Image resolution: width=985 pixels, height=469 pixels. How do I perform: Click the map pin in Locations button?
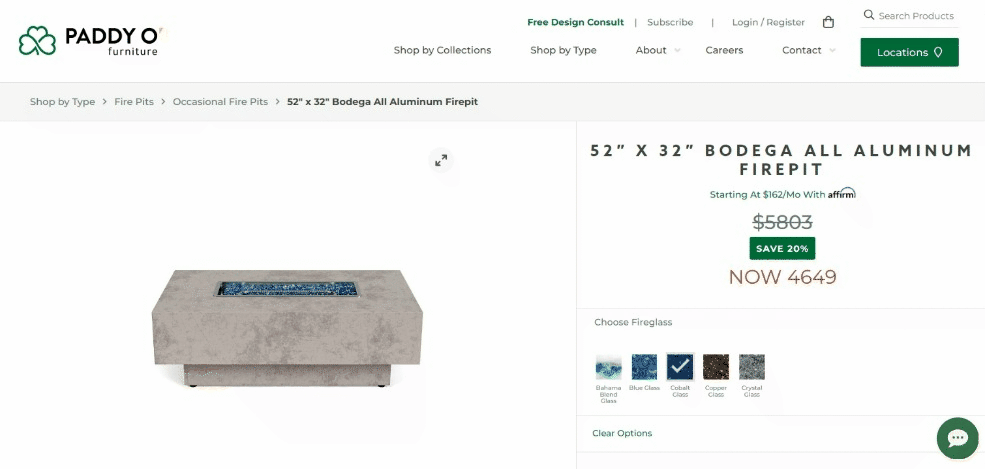click(938, 52)
